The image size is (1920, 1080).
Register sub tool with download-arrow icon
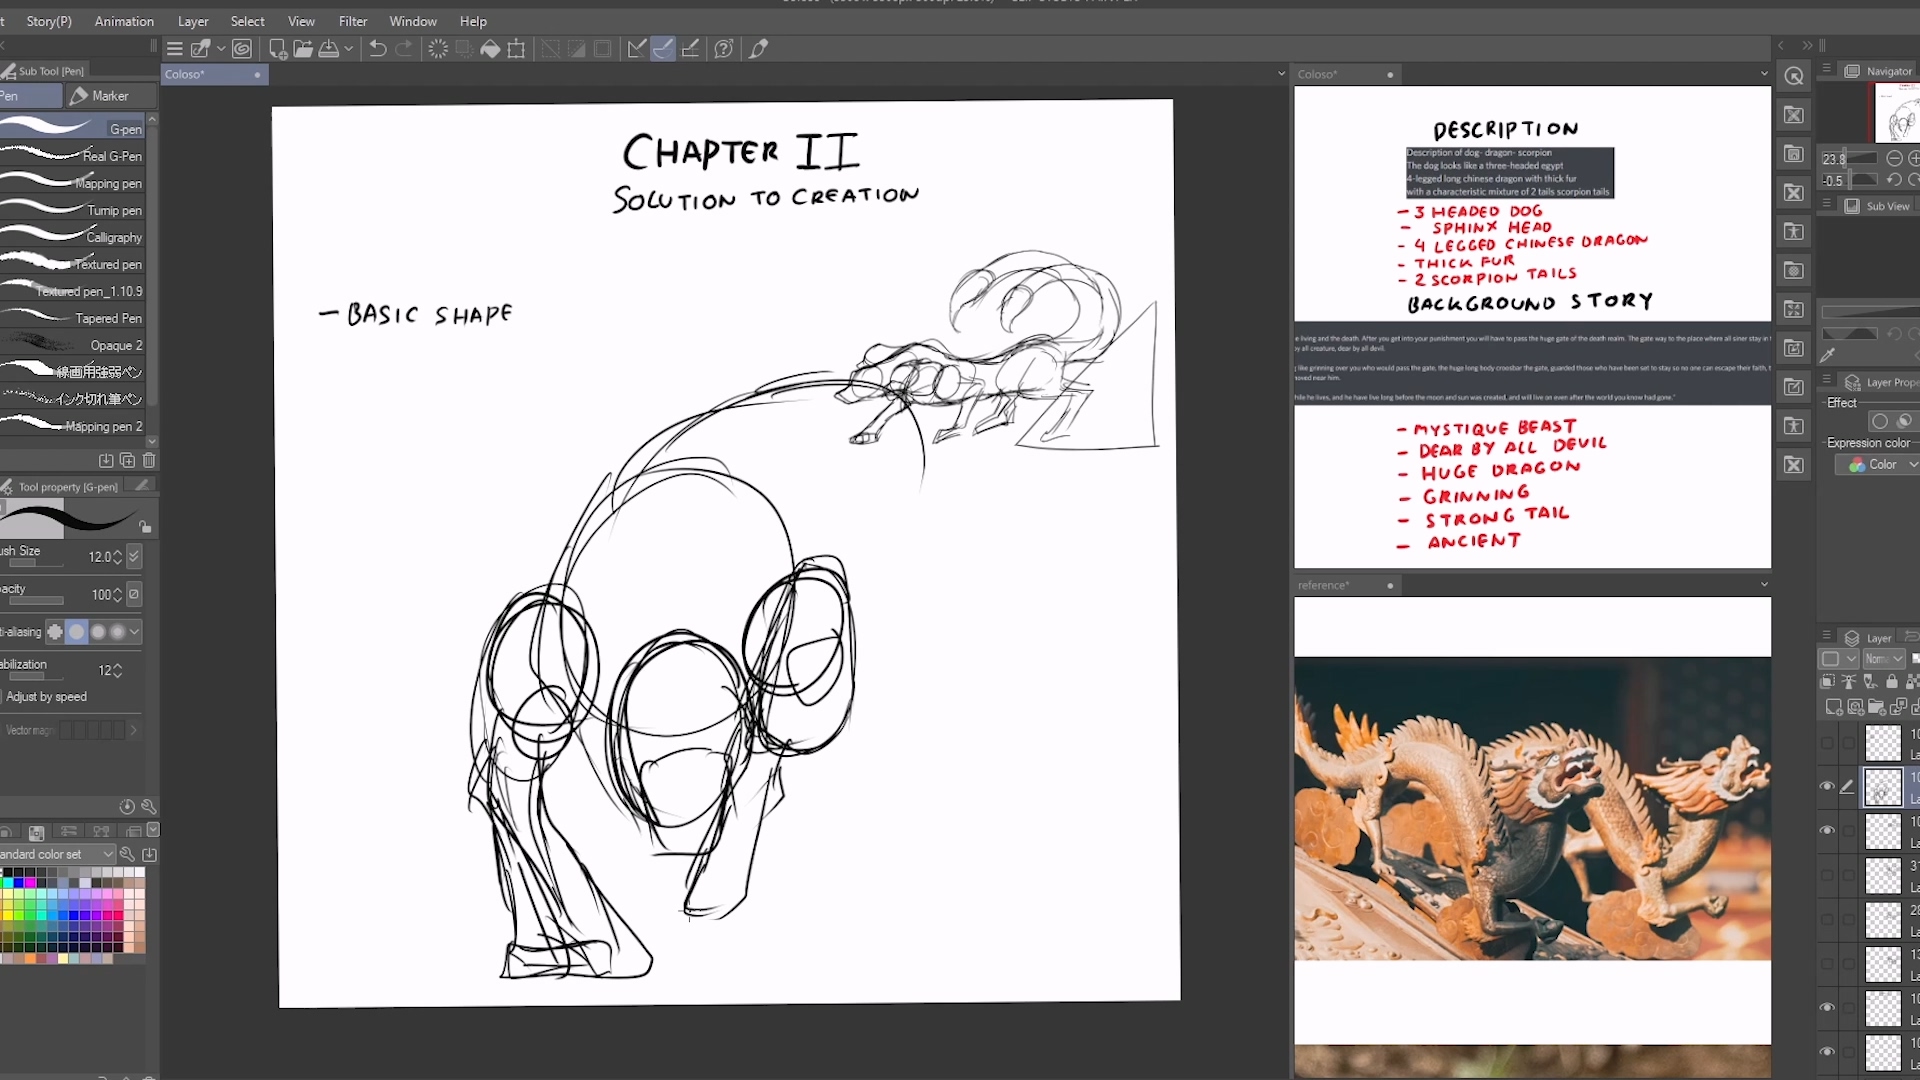[x=106, y=460]
